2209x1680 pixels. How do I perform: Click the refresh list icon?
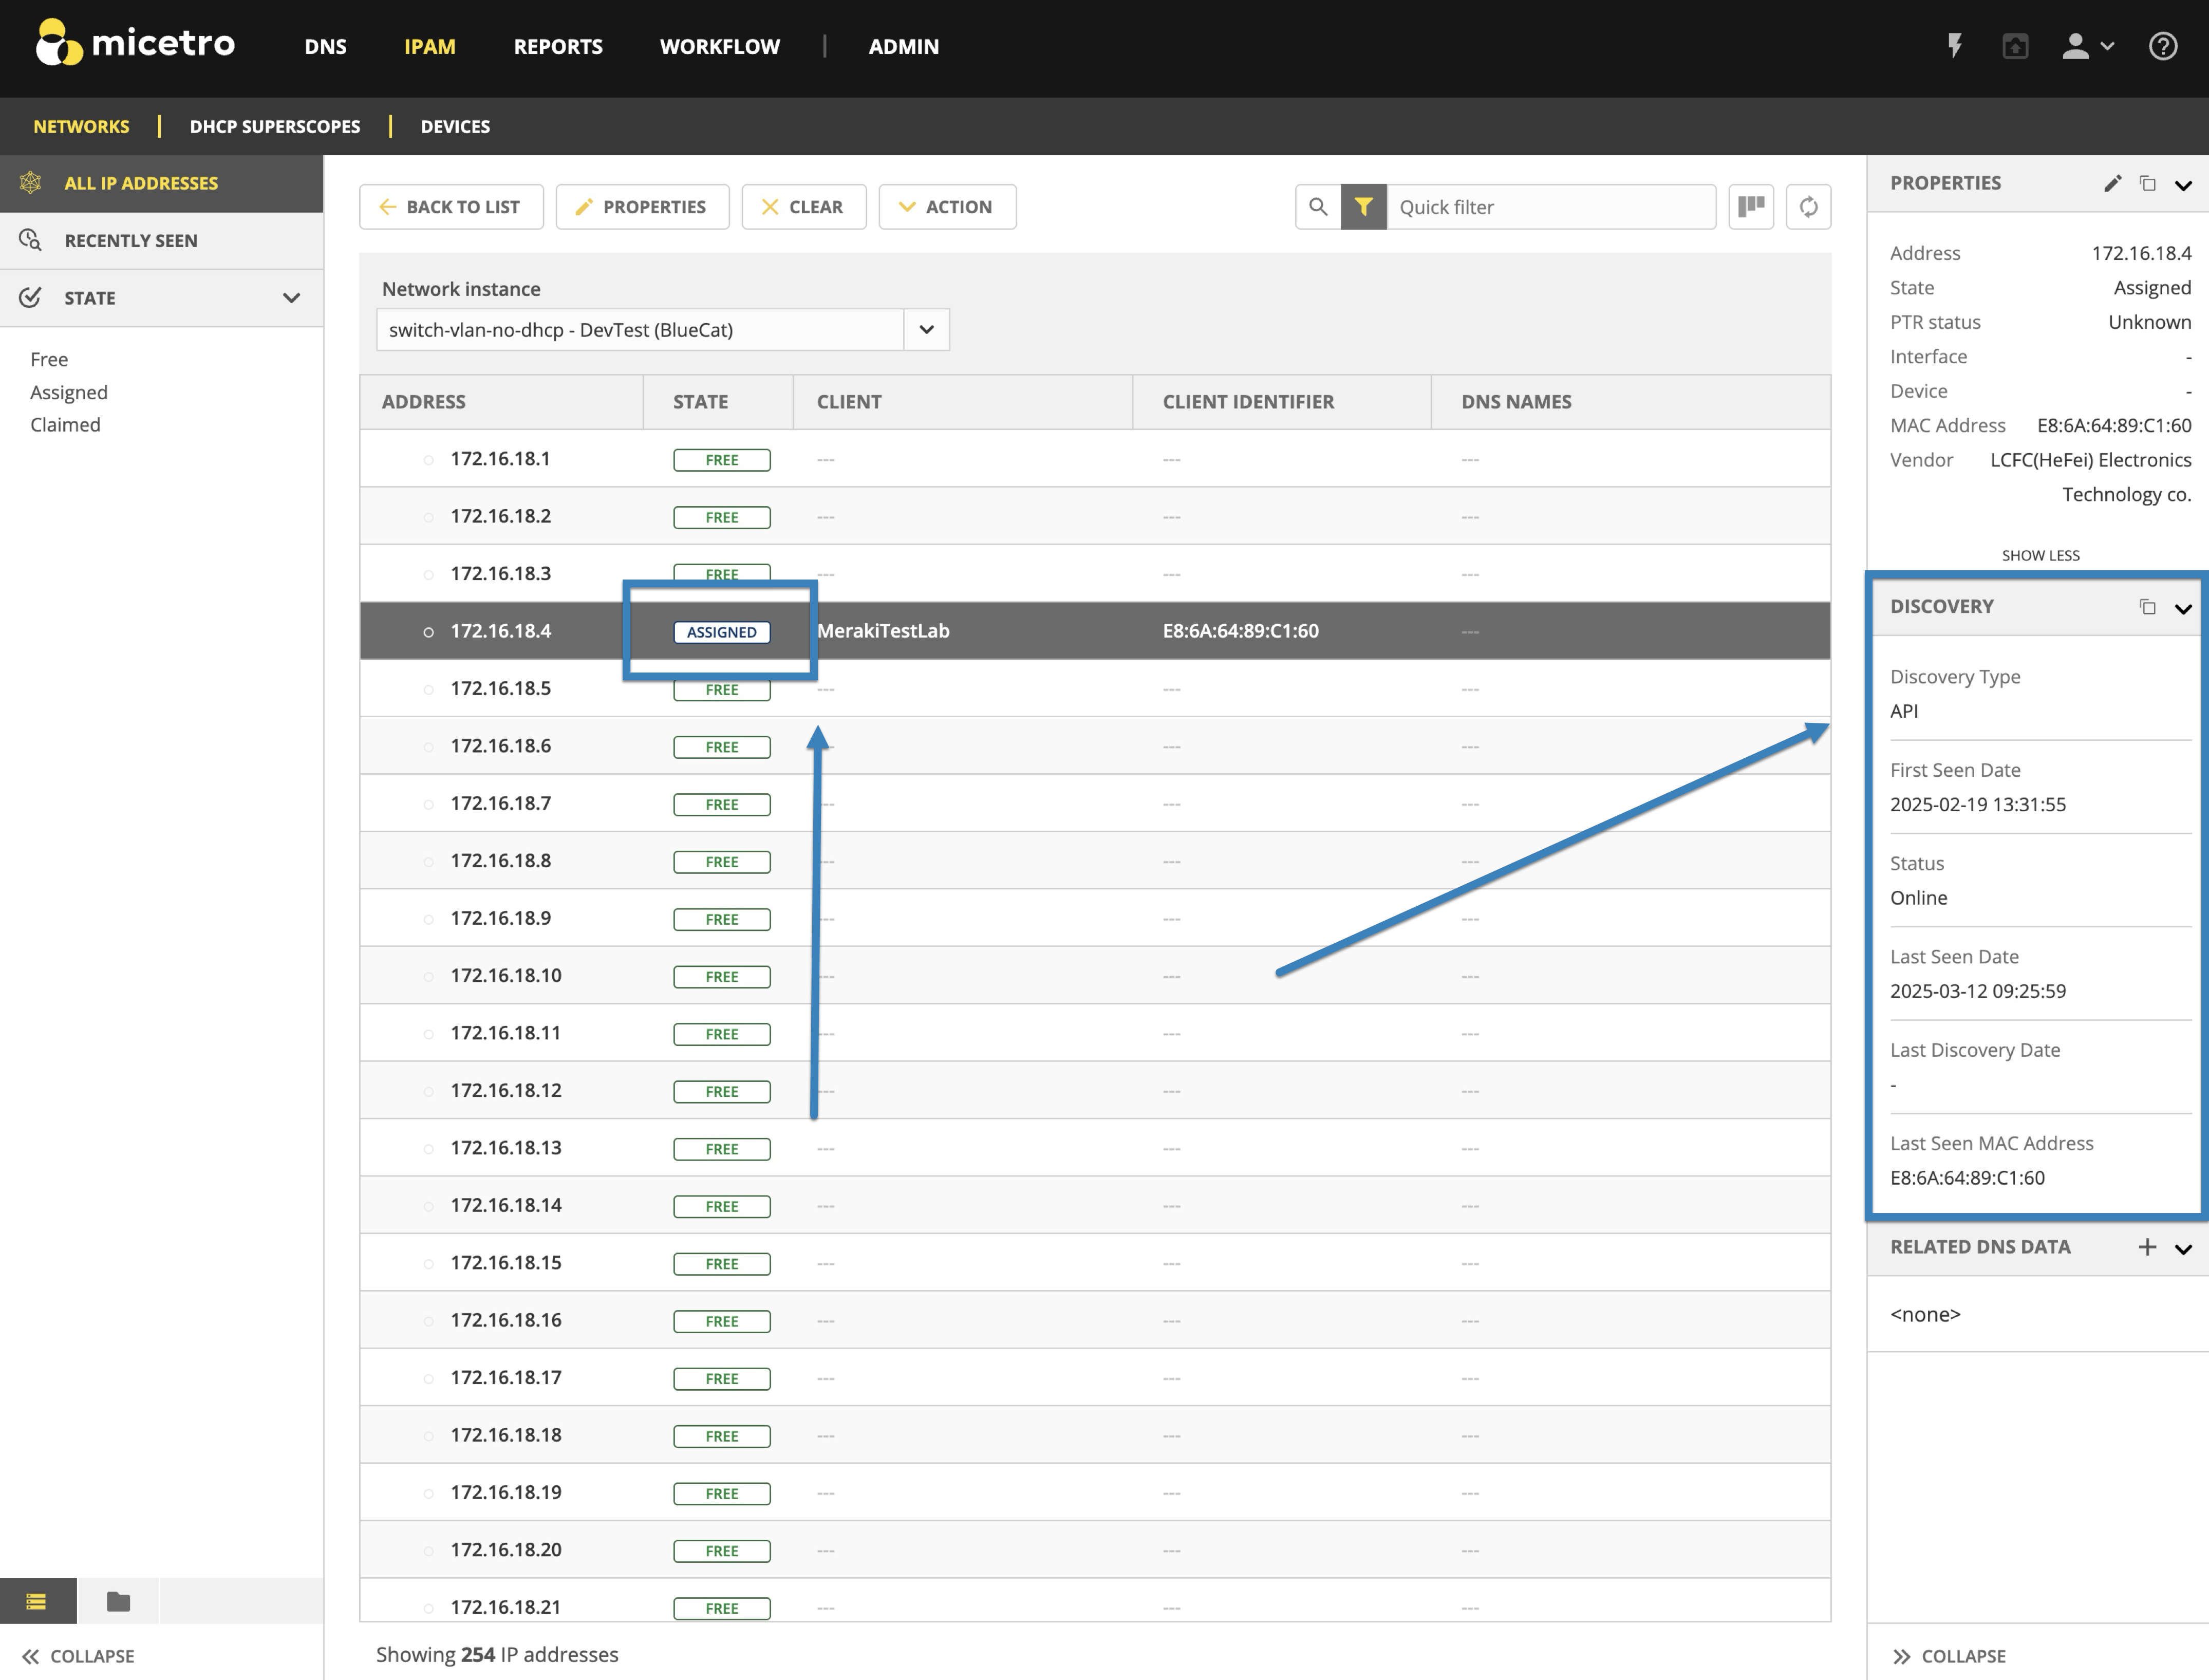click(x=1808, y=207)
